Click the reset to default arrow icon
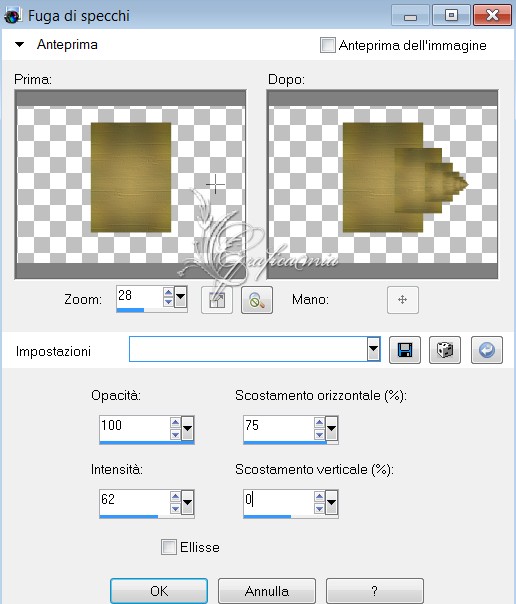516x604 pixels. pos(487,350)
